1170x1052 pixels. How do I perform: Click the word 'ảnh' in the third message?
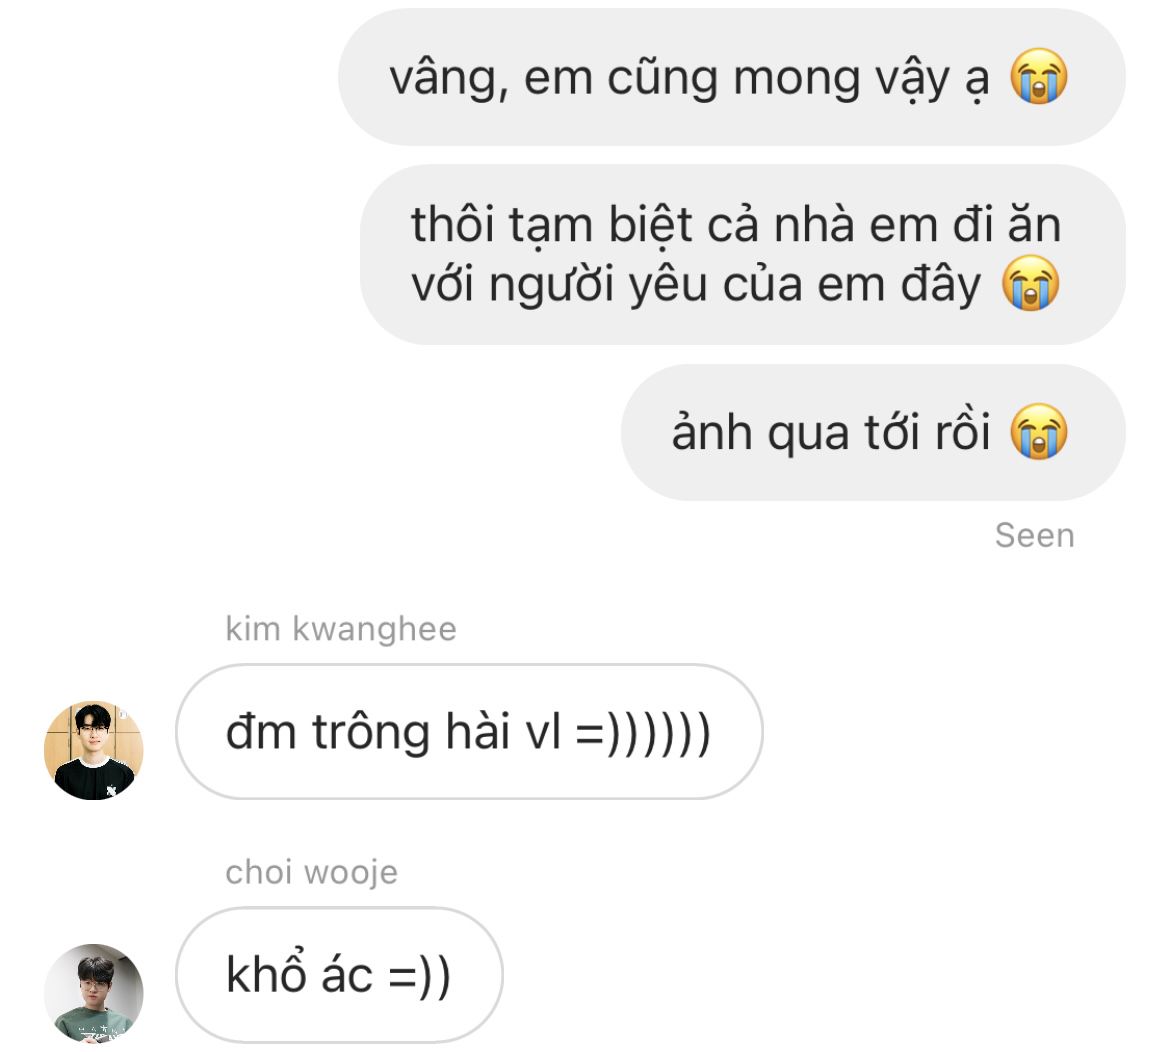click(x=712, y=431)
